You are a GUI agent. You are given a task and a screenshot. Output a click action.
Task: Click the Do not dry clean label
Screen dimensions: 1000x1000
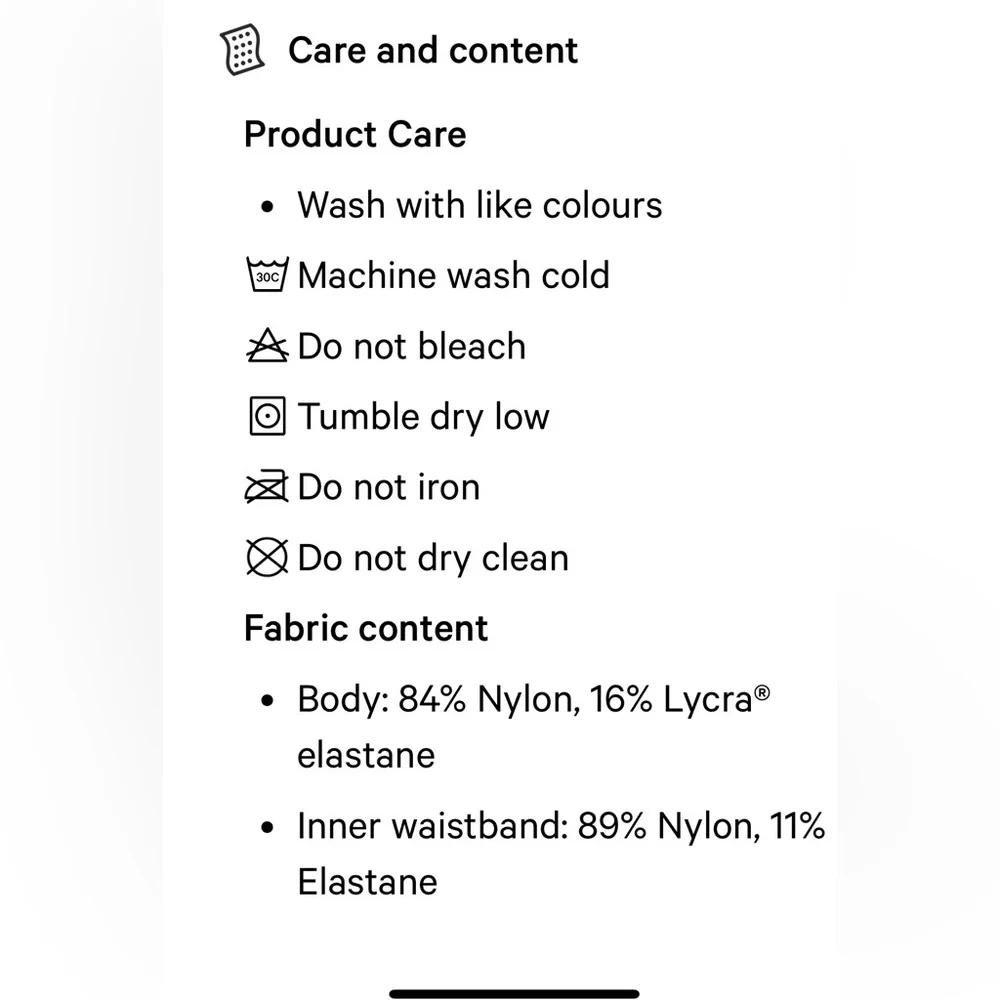[433, 558]
